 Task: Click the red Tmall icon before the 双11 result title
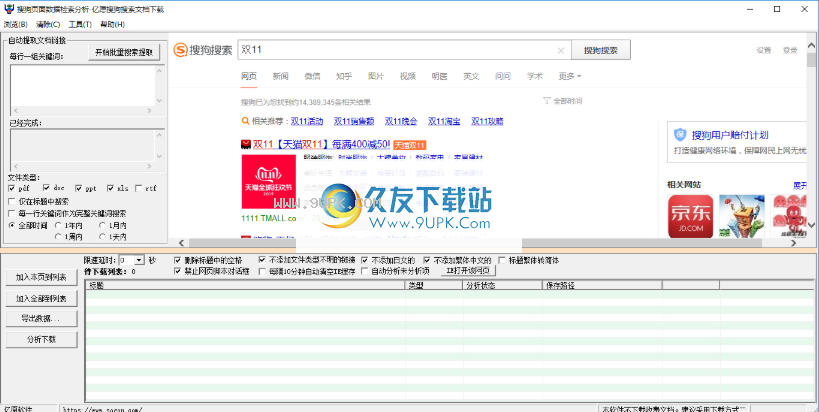pyautogui.click(x=245, y=144)
